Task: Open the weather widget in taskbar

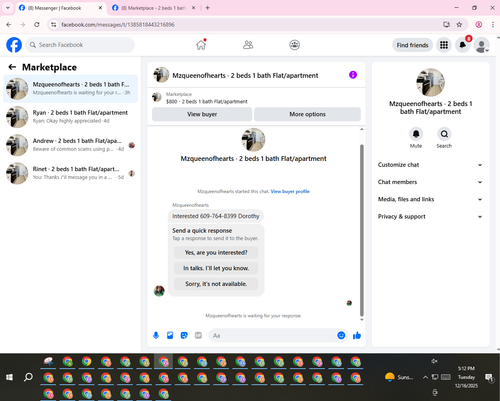Action: (399, 377)
